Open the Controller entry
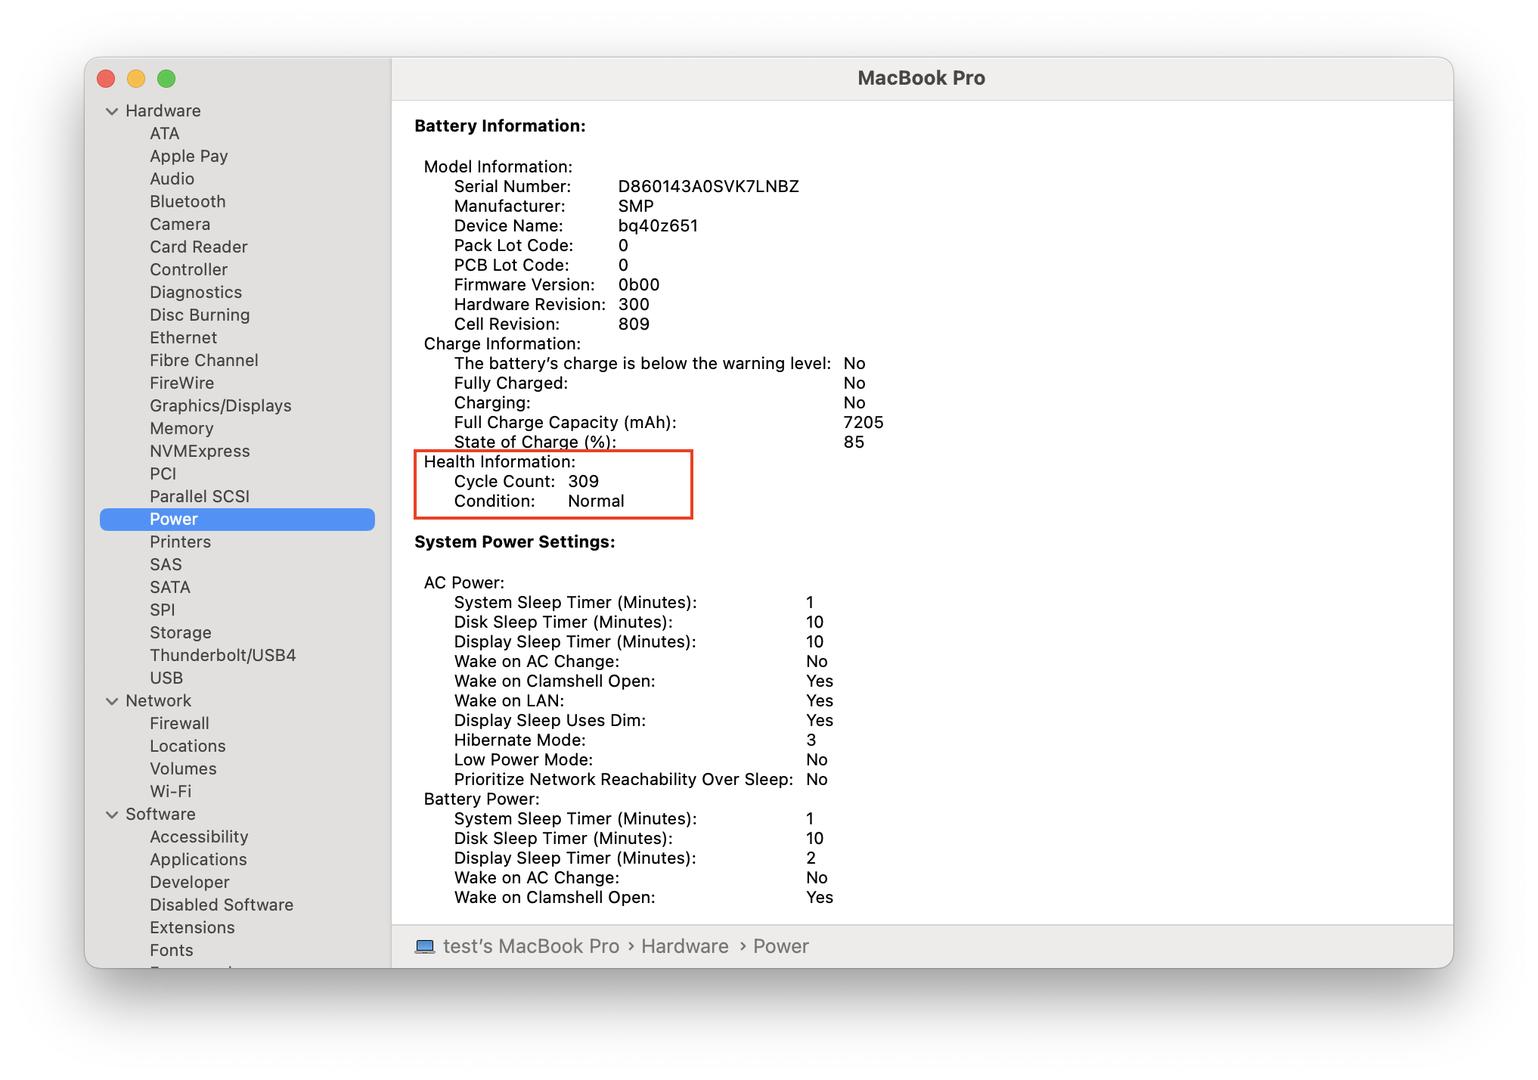 tap(189, 269)
